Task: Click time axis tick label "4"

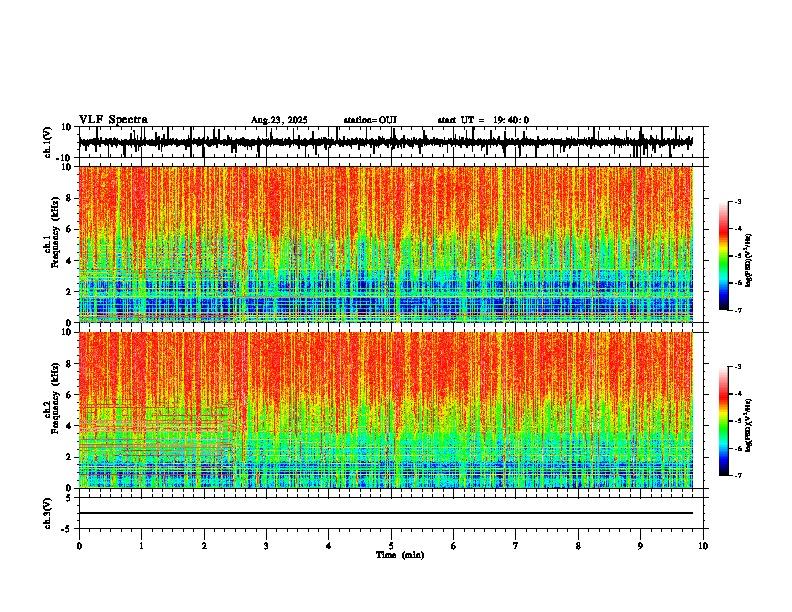Action: click(328, 546)
